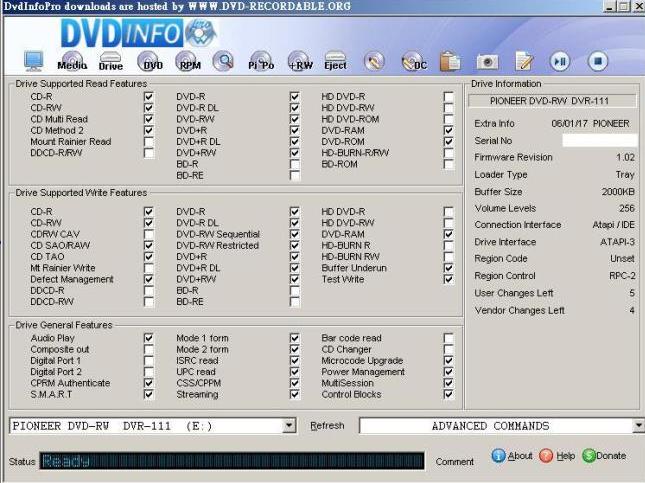This screenshot has width=645, height=483.
Task: Click the Refresh button
Action: coord(327,426)
